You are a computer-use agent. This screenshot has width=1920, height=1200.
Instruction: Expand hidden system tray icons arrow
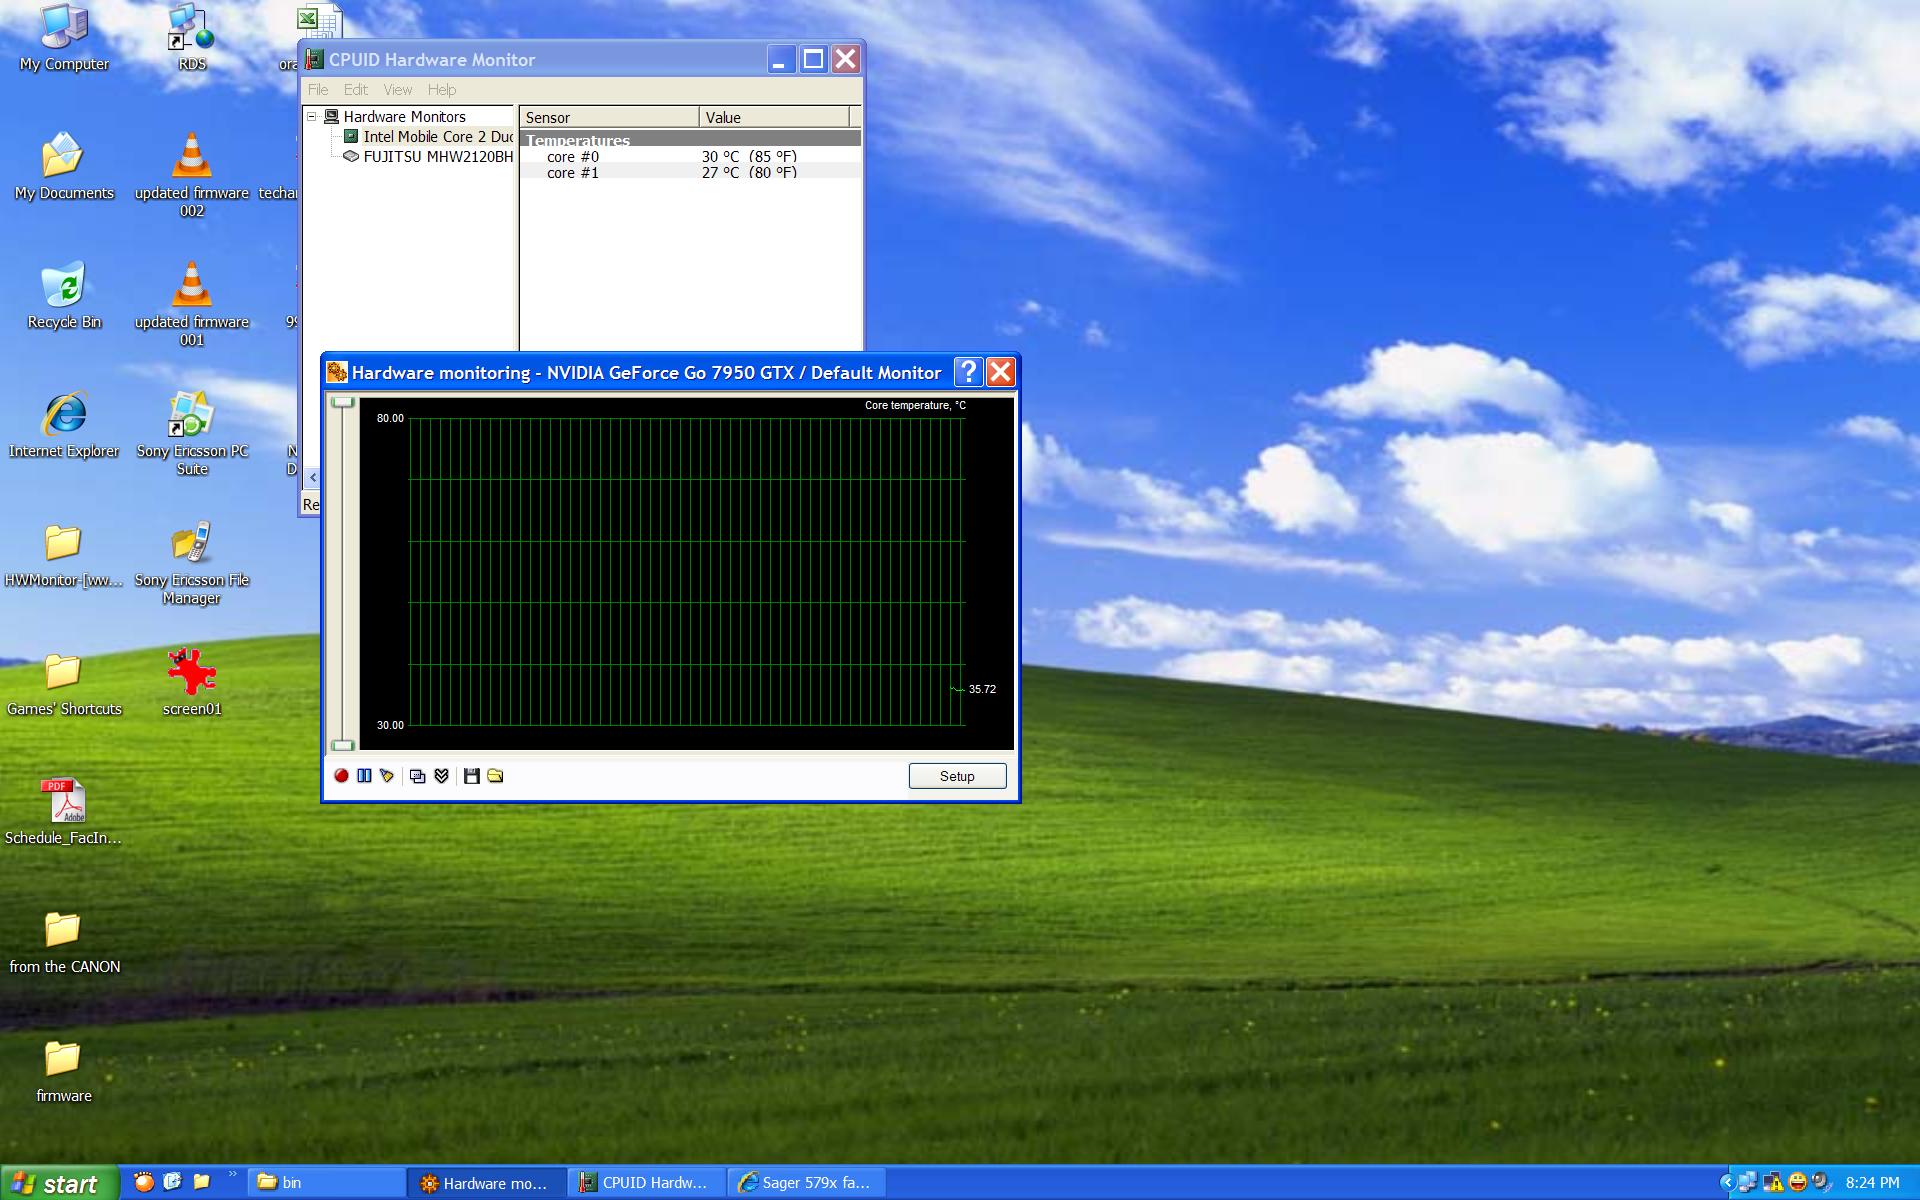[1726, 1183]
